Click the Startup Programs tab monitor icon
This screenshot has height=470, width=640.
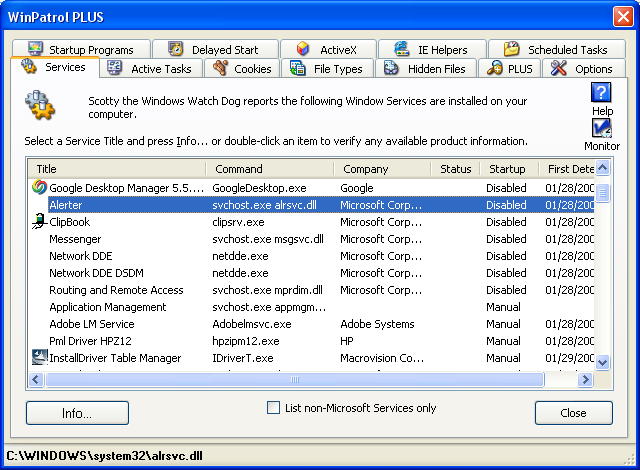[36, 49]
